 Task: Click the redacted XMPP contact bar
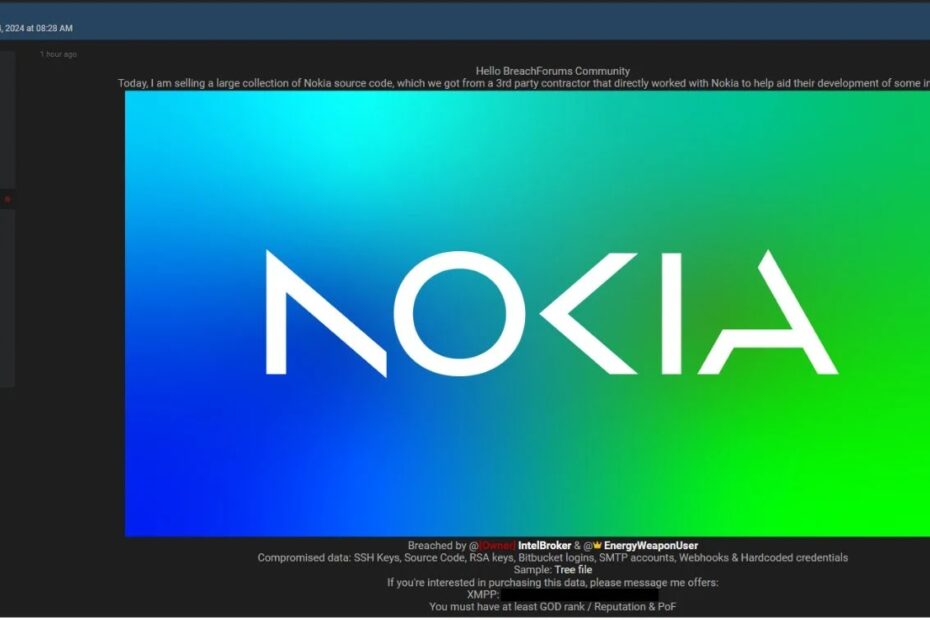[x=579, y=594]
